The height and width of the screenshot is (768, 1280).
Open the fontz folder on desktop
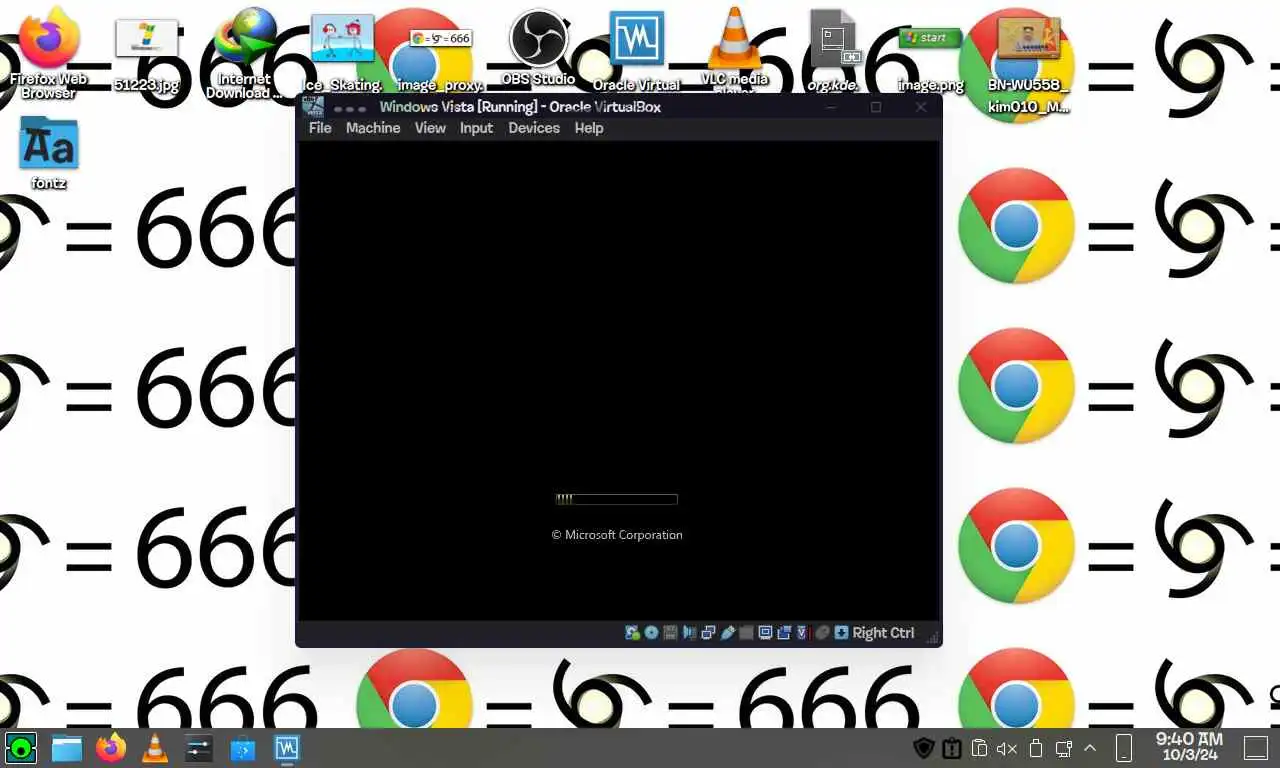coord(48,152)
